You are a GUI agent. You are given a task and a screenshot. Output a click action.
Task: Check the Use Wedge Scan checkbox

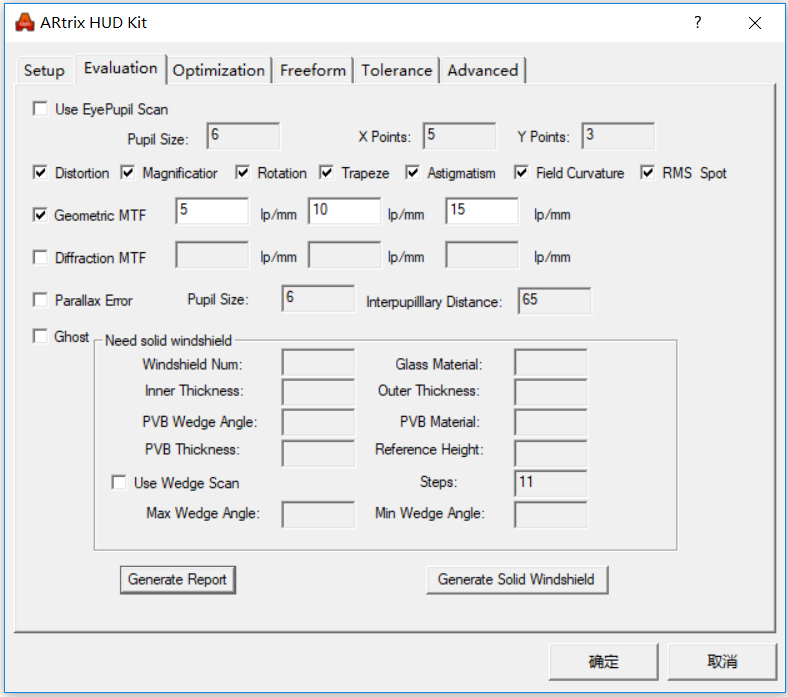[x=119, y=482]
